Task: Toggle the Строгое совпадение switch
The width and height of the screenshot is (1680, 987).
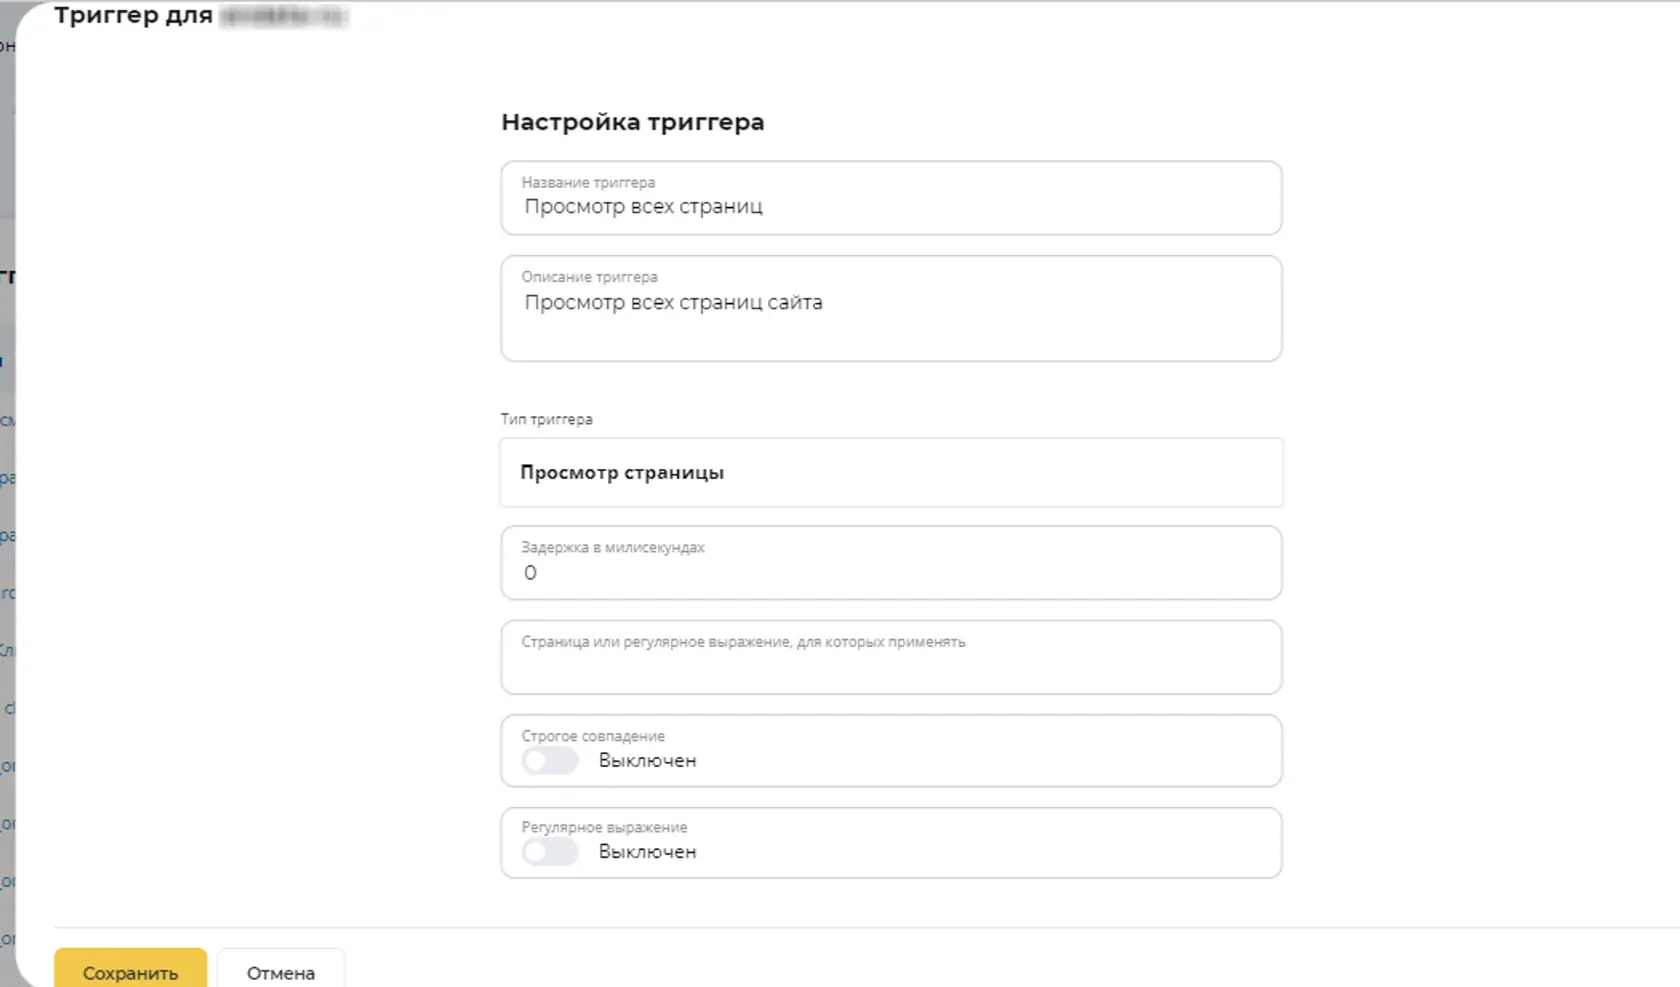Action: point(550,761)
